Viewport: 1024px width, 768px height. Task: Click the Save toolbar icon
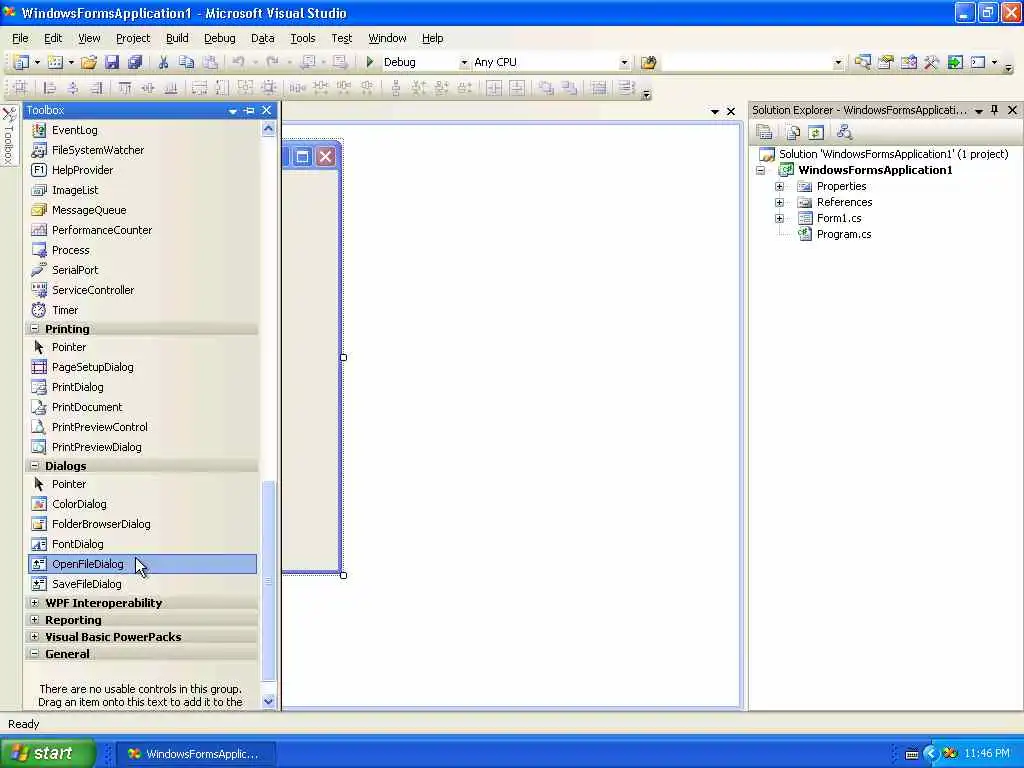coord(112,62)
